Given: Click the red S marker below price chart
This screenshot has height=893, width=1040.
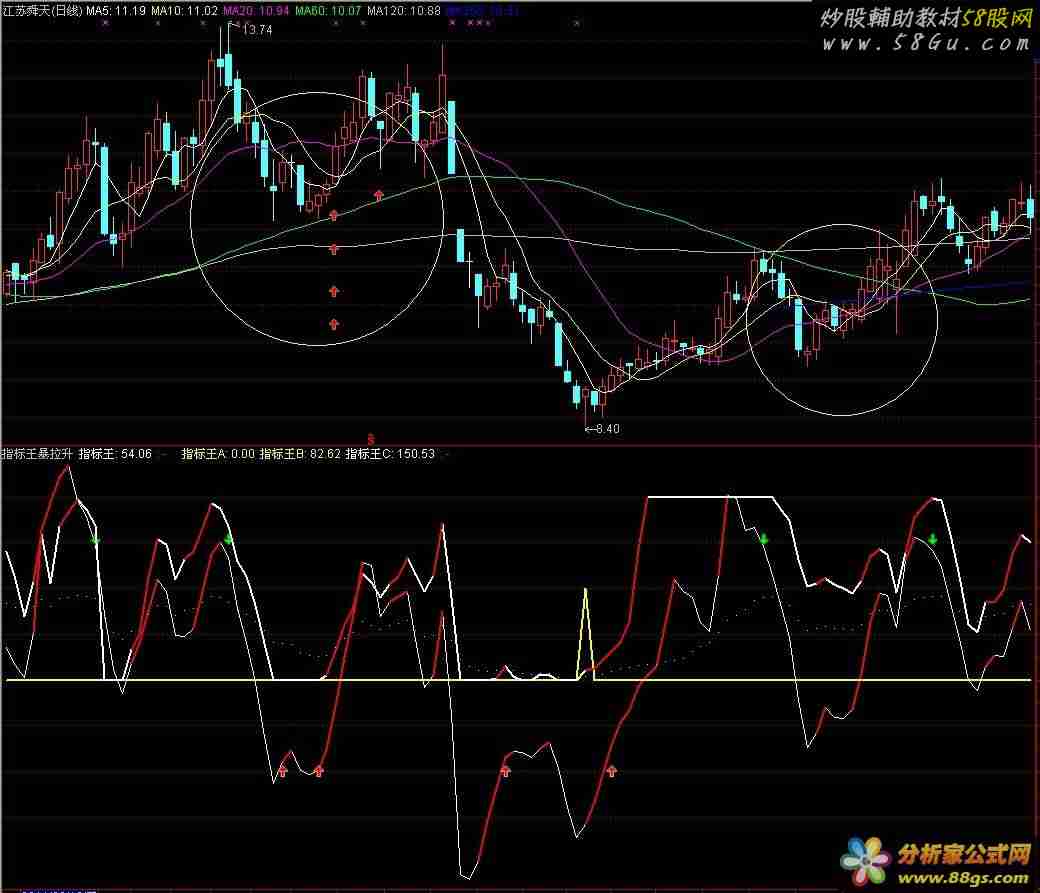Looking at the screenshot, I should click(x=371, y=439).
